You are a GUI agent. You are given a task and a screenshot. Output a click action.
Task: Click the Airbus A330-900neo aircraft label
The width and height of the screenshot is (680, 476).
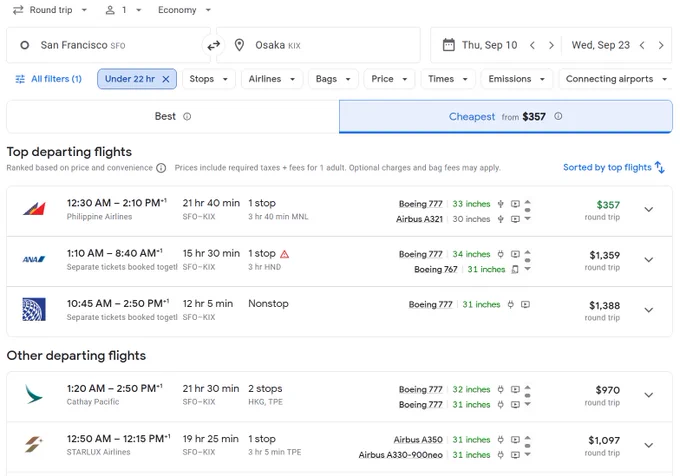coord(400,455)
